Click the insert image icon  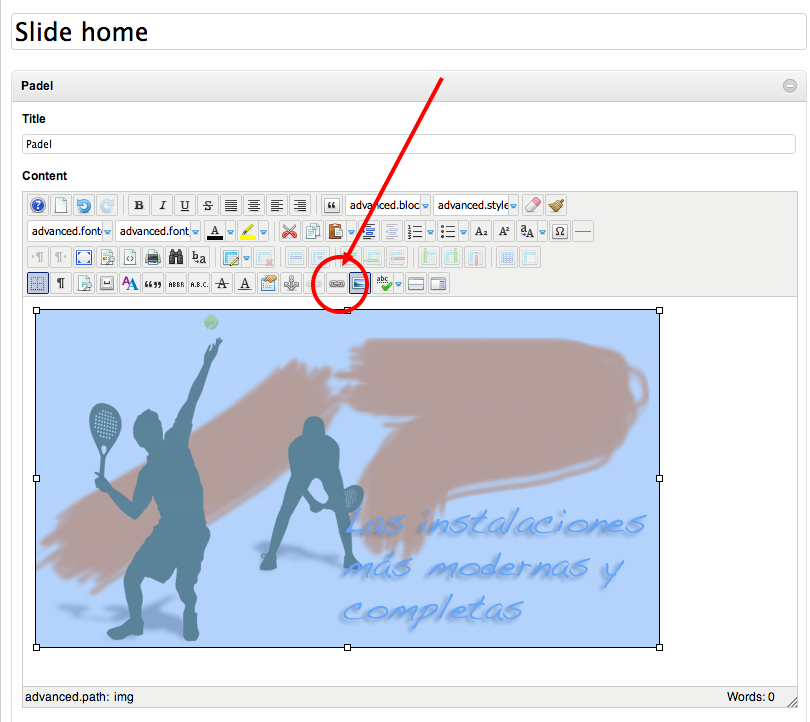(360, 284)
